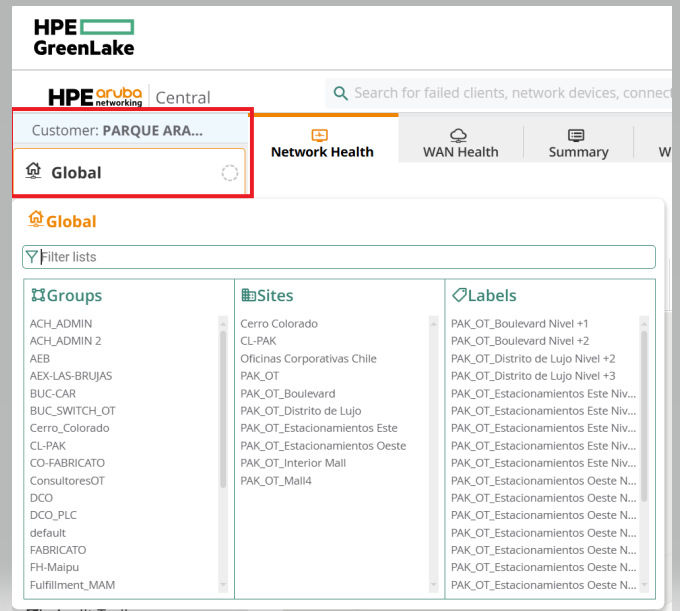The image size is (680, 611).
Task: Select site PAK_OT_Estacionamientos Oeste
Action: click(323, 445)
